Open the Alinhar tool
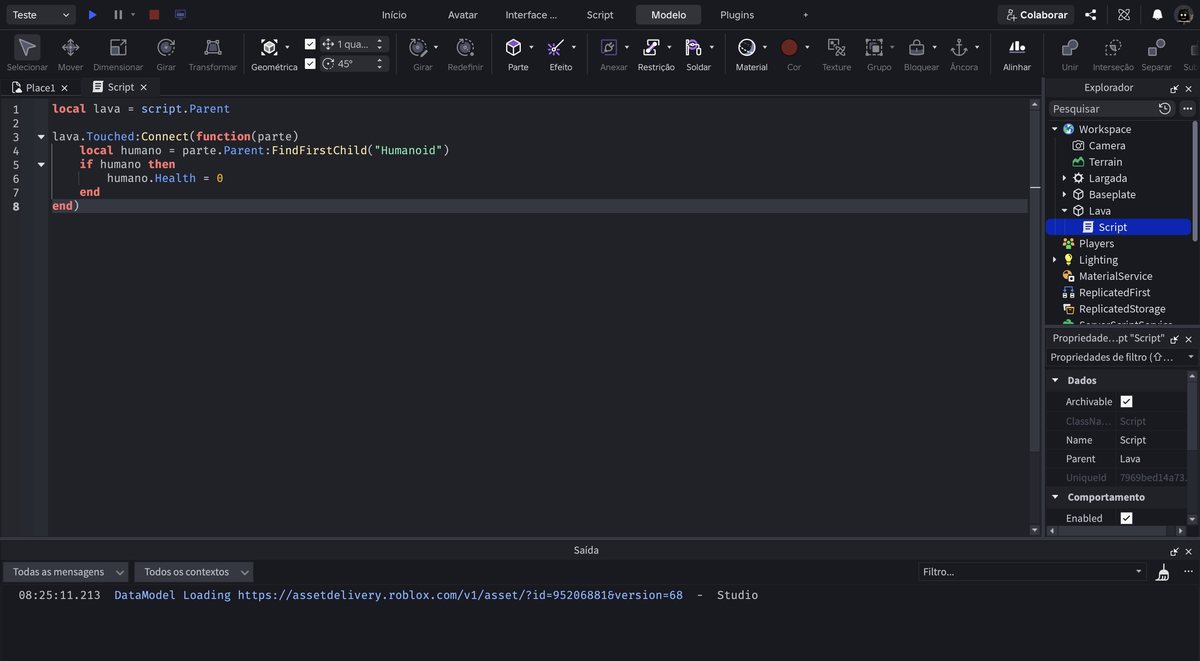 point(1017,47)
